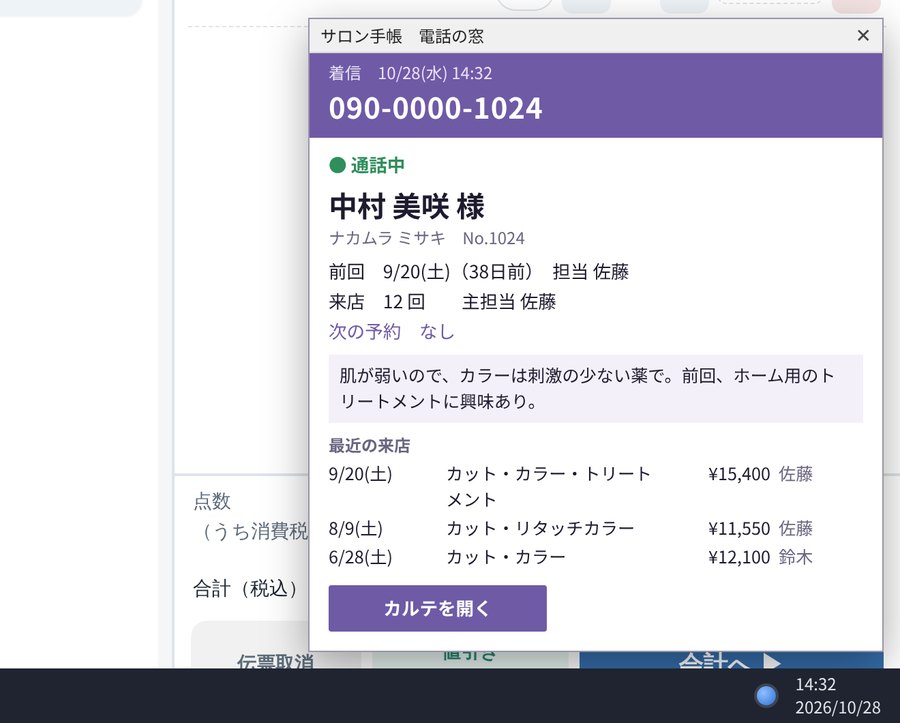Click the 通話中 call status indicator
Viewport: 900px width, 723px height.
(x=367, y=165)
